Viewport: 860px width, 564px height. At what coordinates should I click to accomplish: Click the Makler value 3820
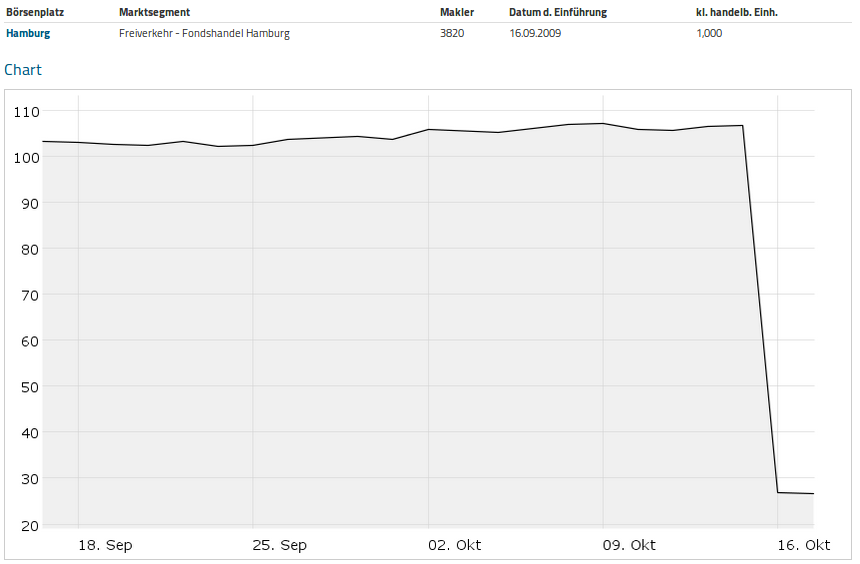click(452, 33)
